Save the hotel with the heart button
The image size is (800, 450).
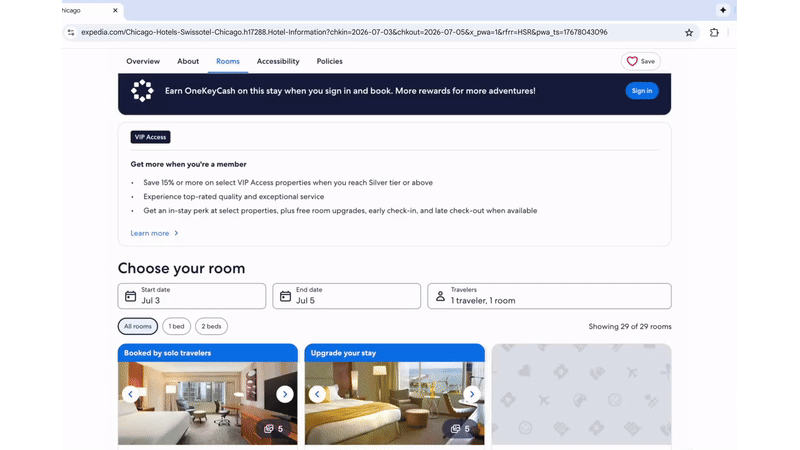click(641, 61)
